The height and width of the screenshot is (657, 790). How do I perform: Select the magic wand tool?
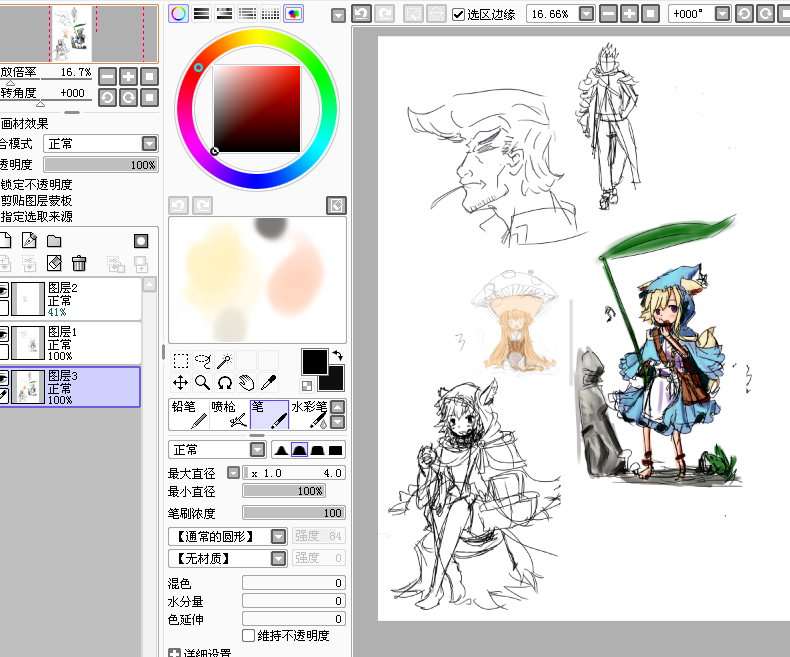(225, 361)
